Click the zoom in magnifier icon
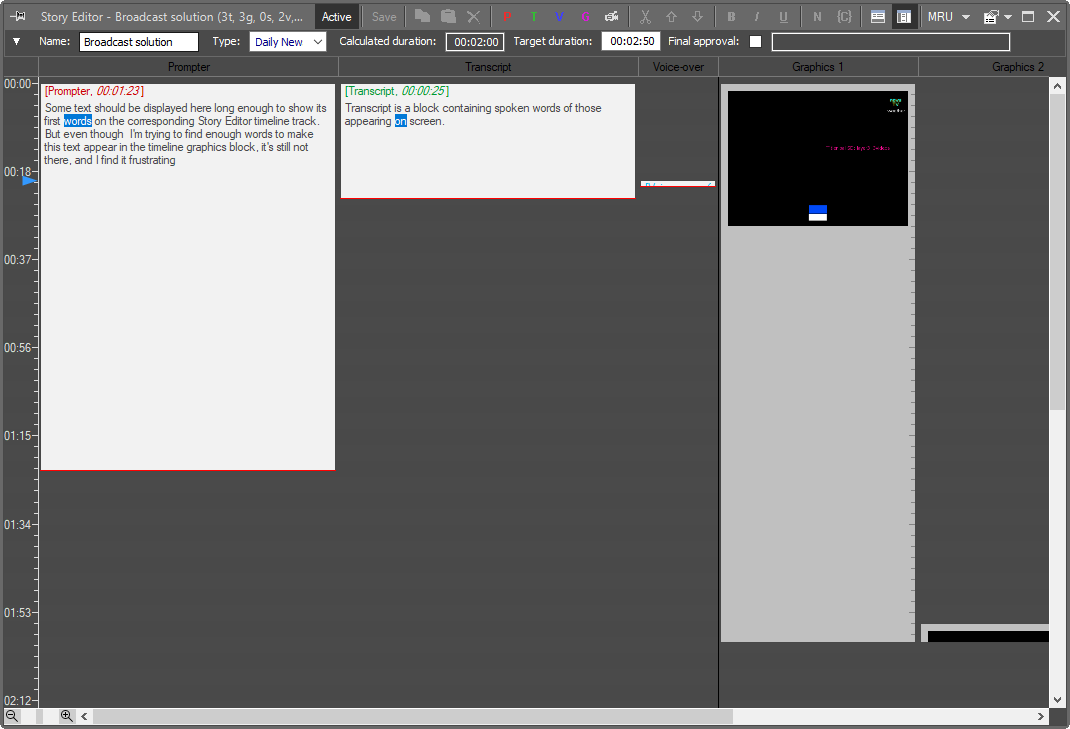 (x=66, y=716)
